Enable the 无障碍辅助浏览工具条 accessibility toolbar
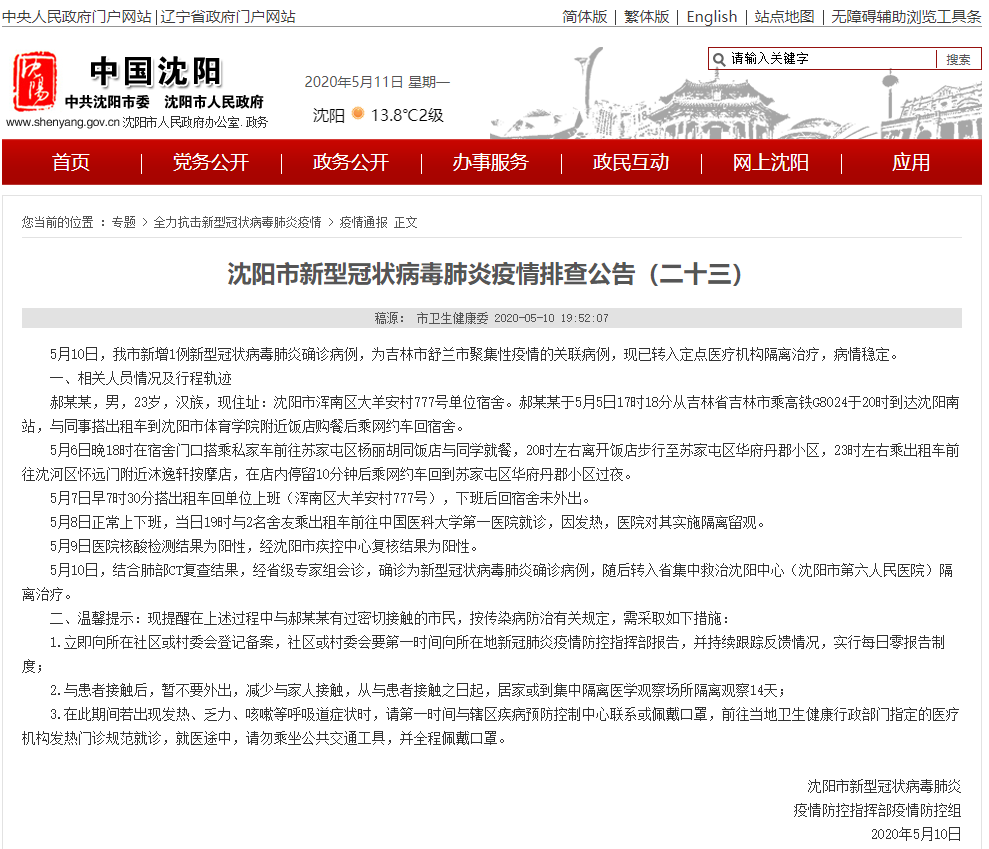The width and height of the screenshot is (989, 849). pos(906,17)
